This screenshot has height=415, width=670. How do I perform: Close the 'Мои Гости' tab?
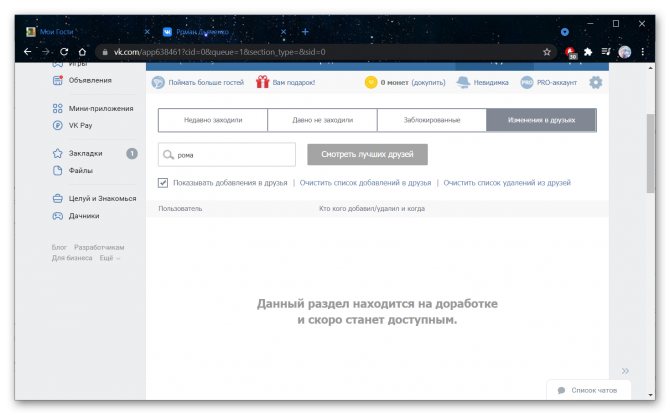(x=147, y=32)
